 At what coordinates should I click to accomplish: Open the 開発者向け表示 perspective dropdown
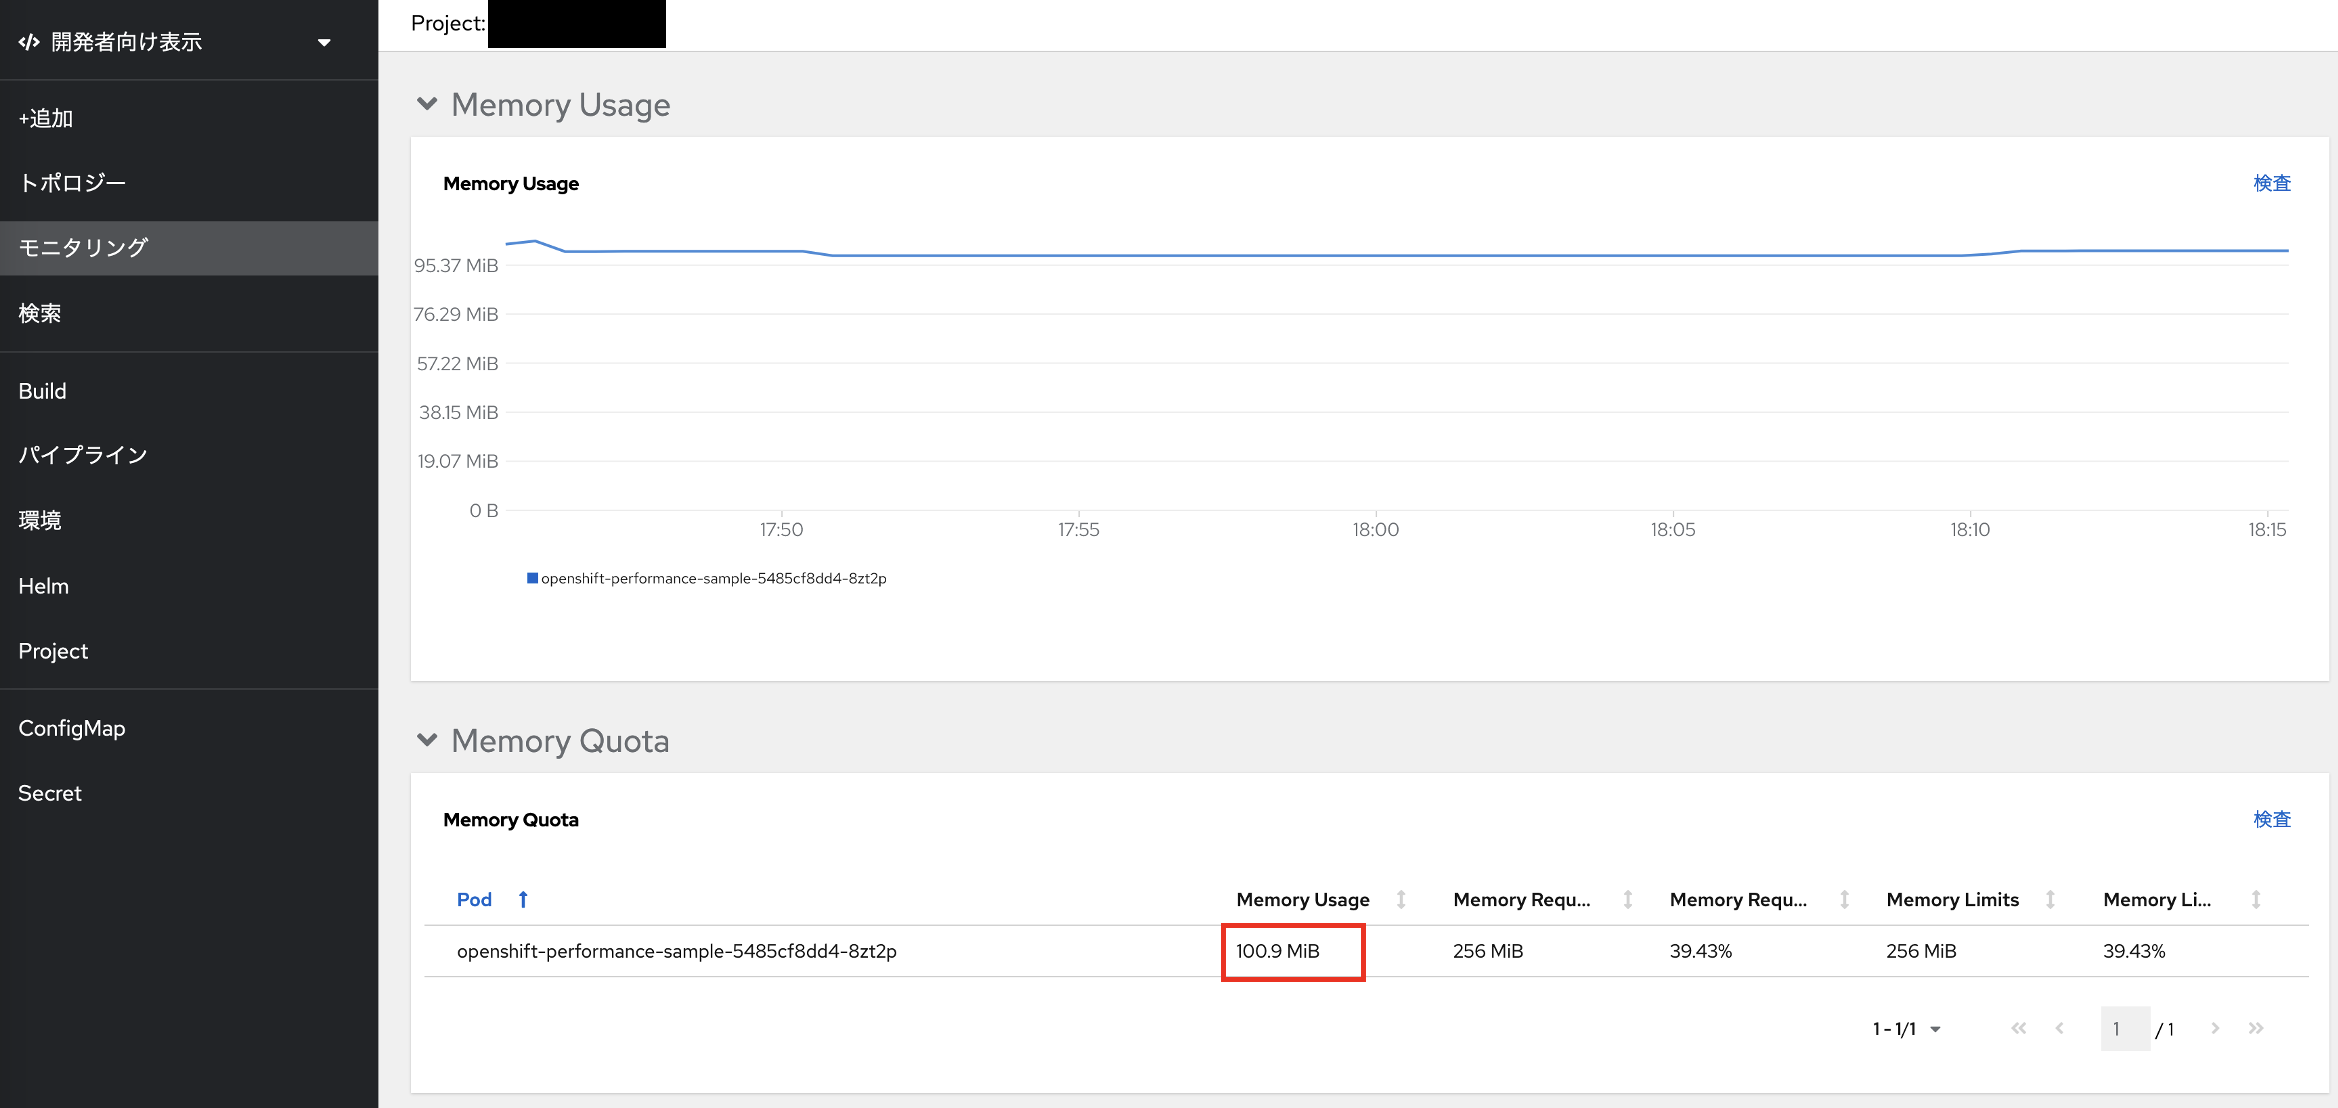point(323,42)
